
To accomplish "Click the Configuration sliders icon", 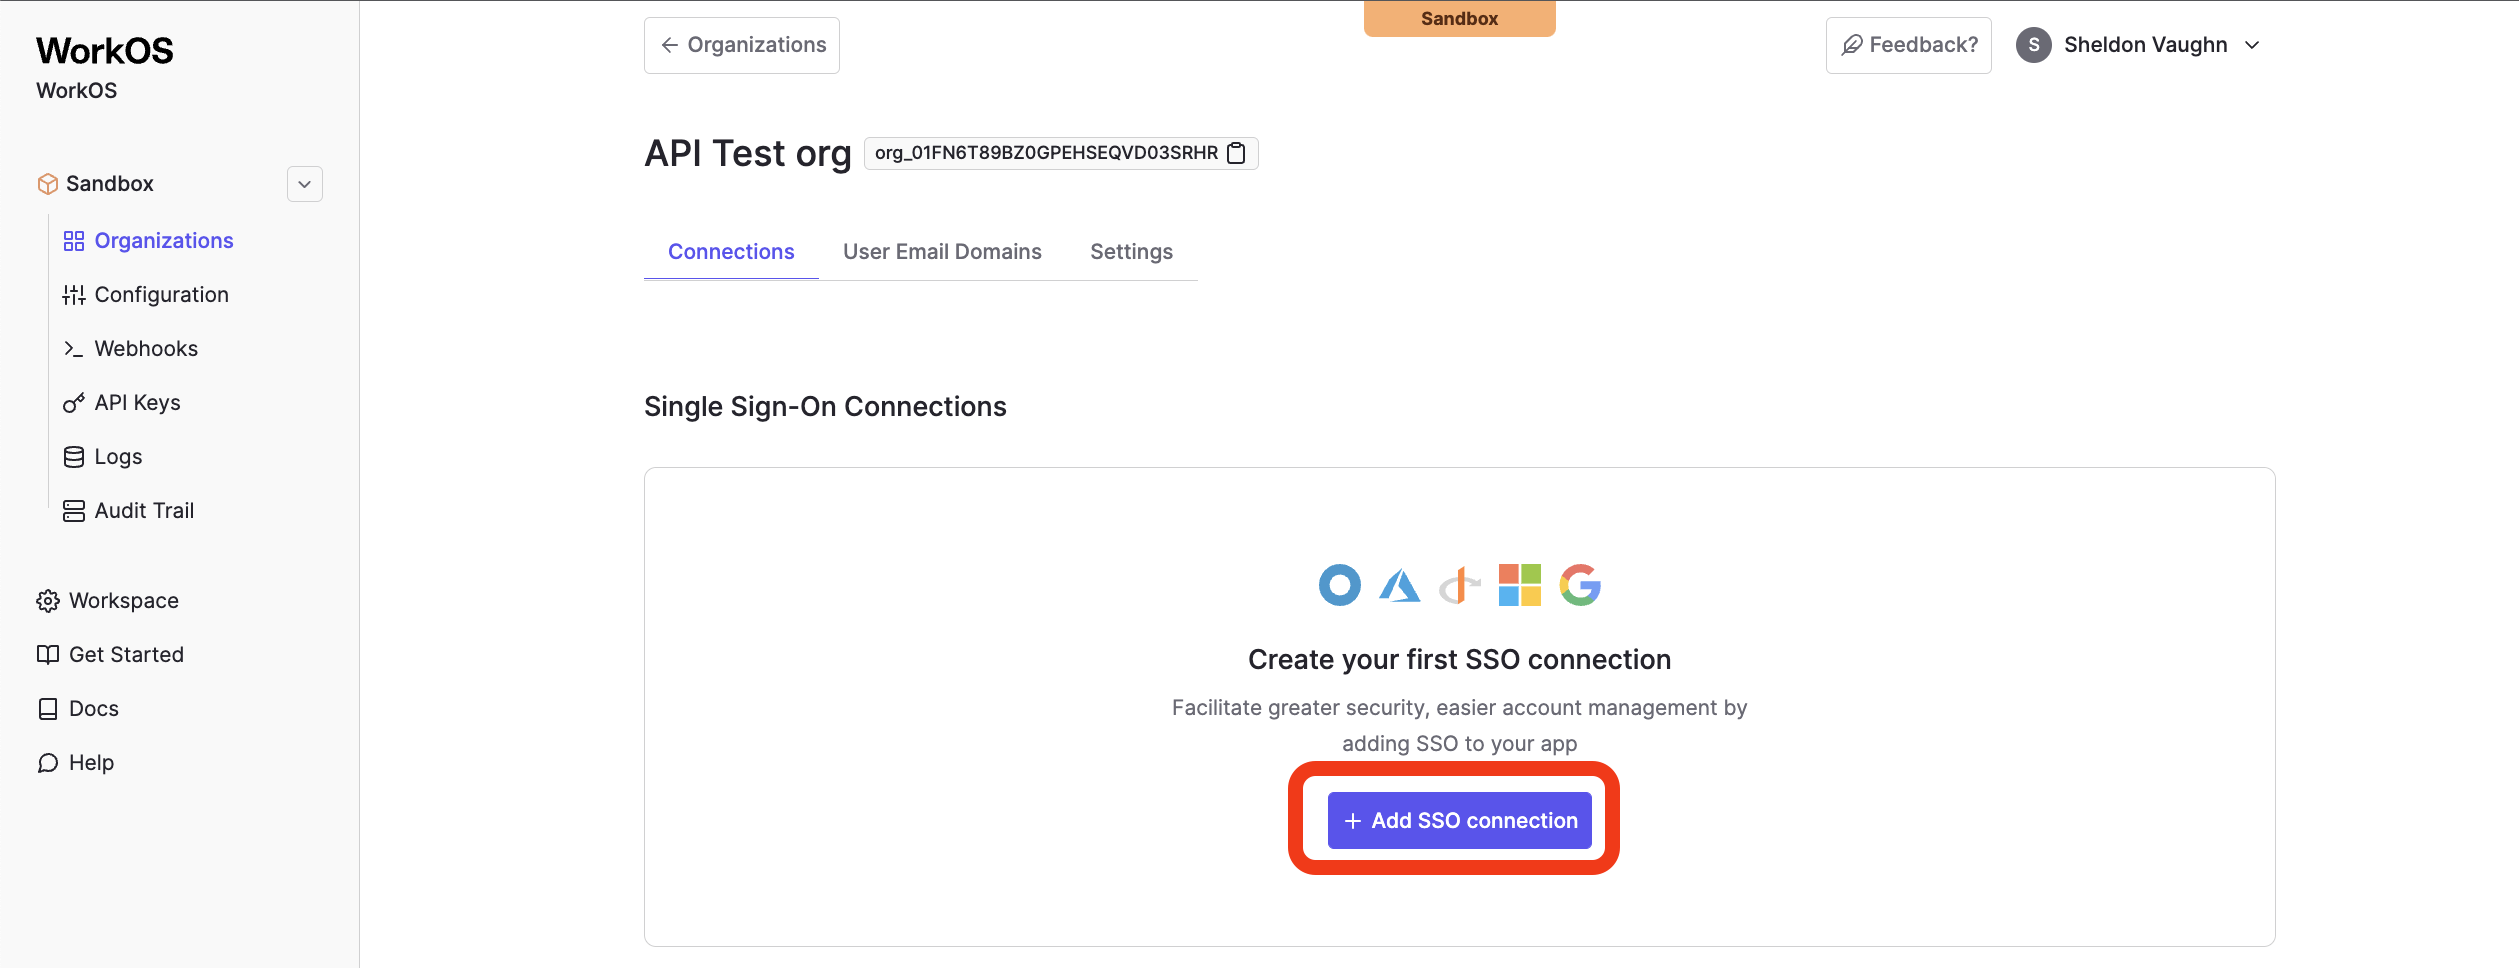I will [x=74, y=295].
